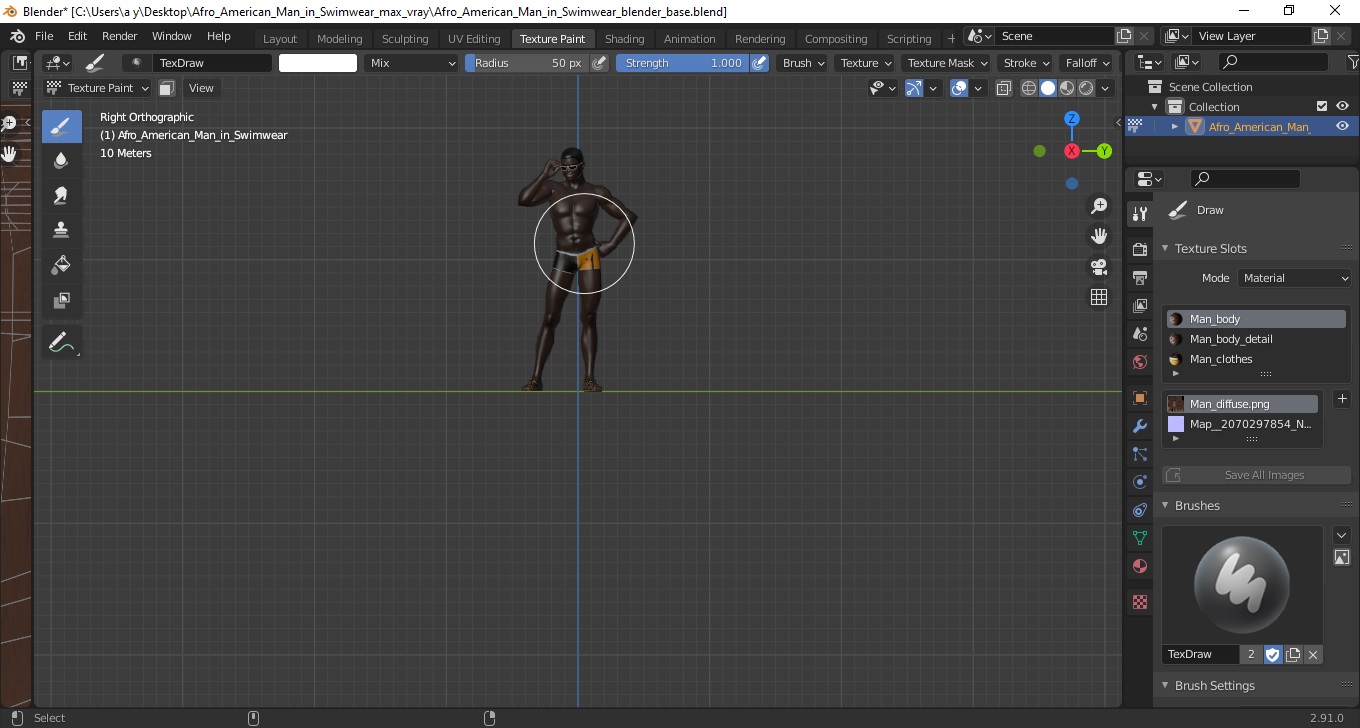
Task: Click Save All Images button
Action: [x=1256, y=475]
